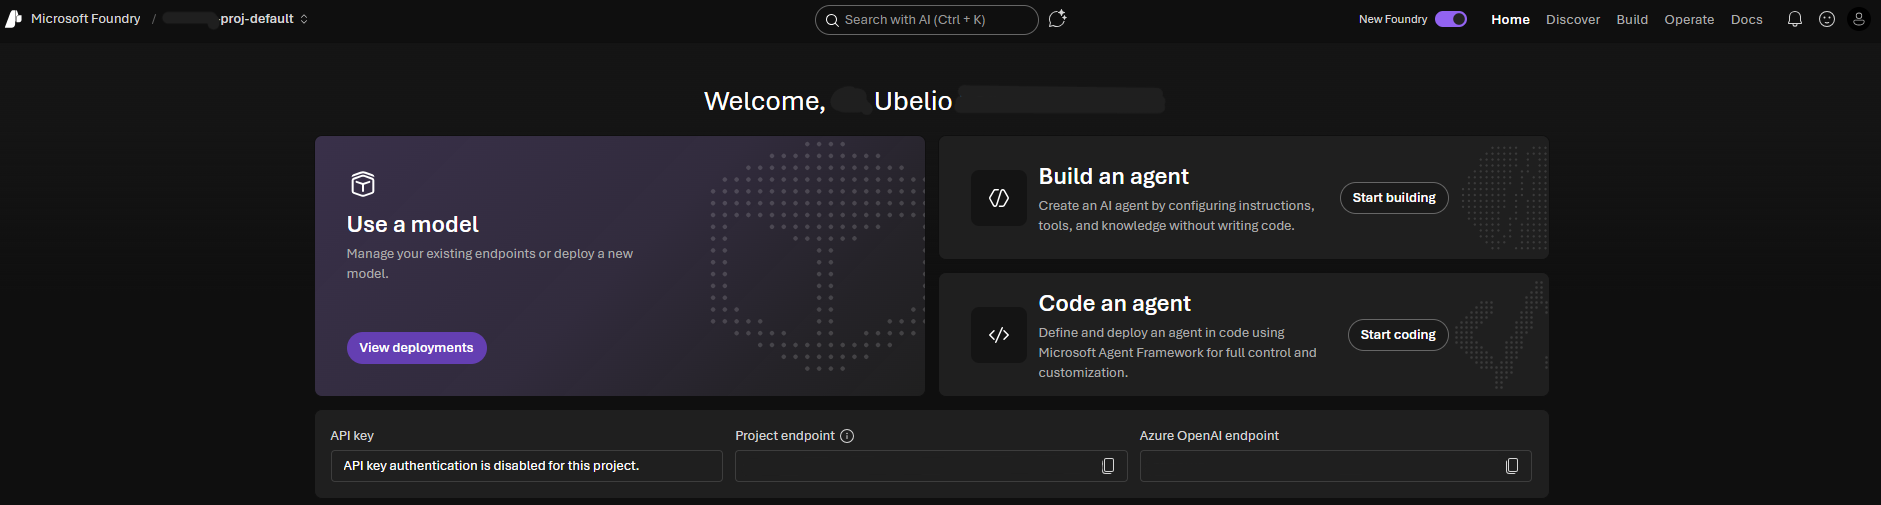Click the Start building button
1881x505 pixels.
pos(1394,198)
